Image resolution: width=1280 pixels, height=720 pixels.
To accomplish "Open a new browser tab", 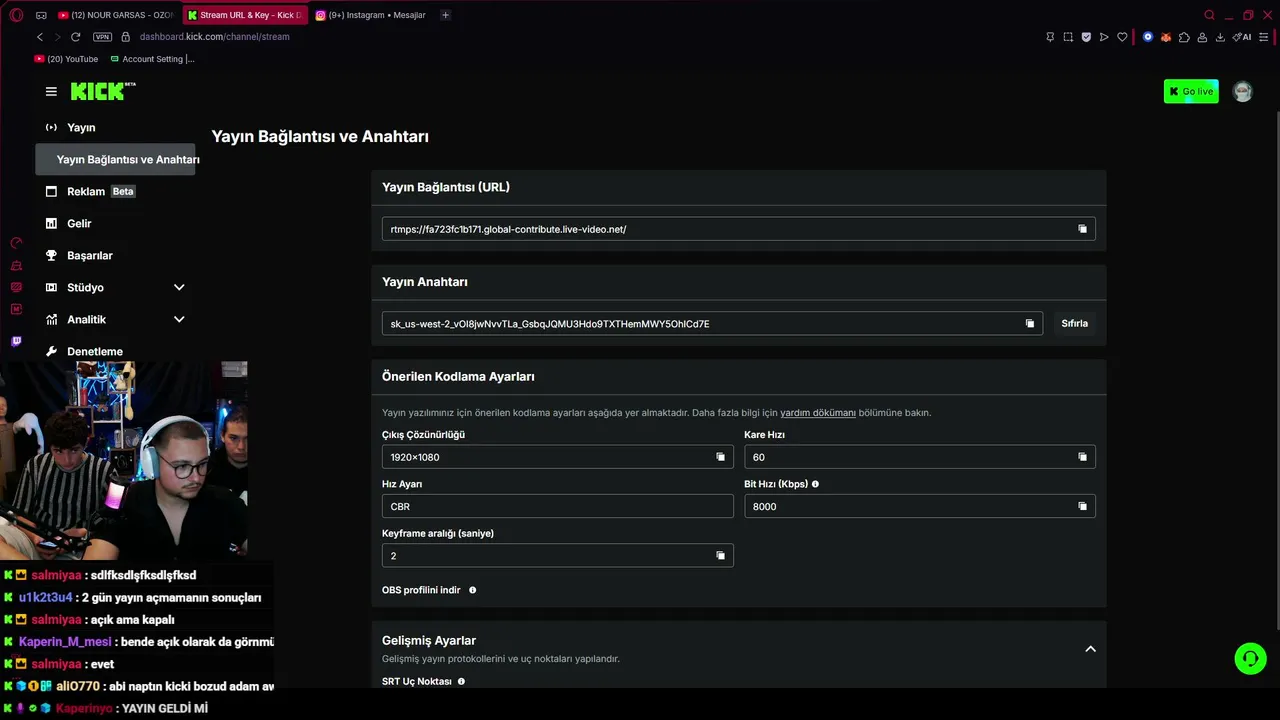I will 445,15.
